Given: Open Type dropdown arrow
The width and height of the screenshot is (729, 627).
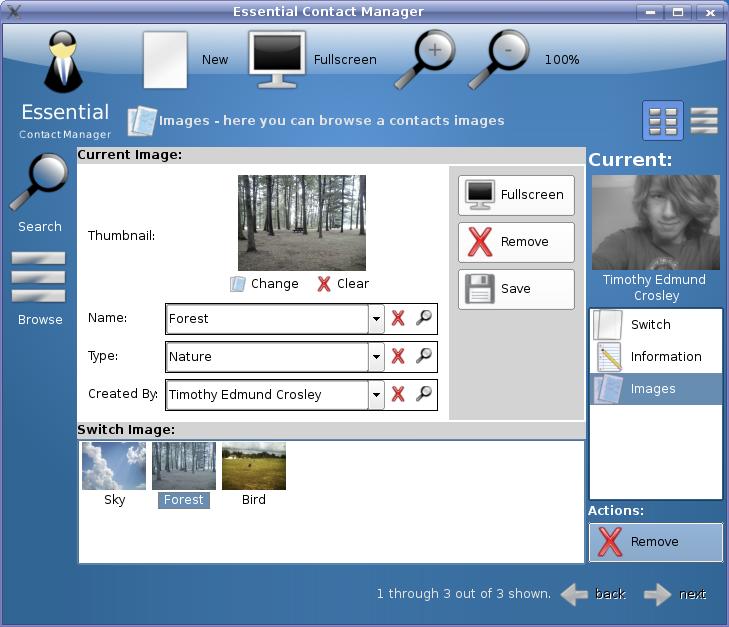Looking at the screenshot, I should coord(376,357).
